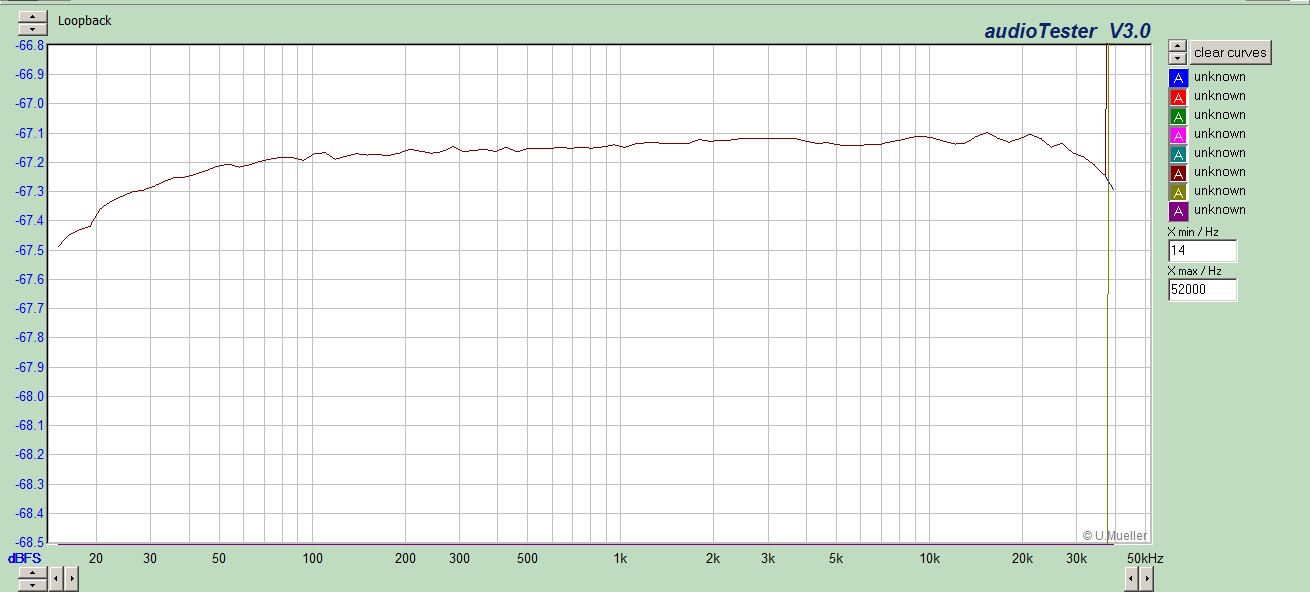Click the Loopback label
Screen dimensions: 1310x592
(84, 20)
